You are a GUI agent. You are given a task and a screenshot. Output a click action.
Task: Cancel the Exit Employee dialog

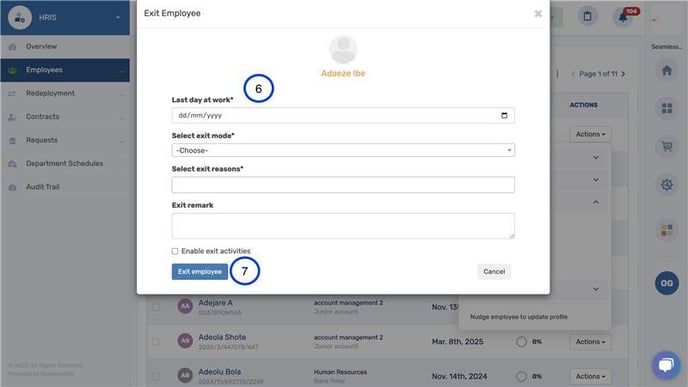point(494,272)
